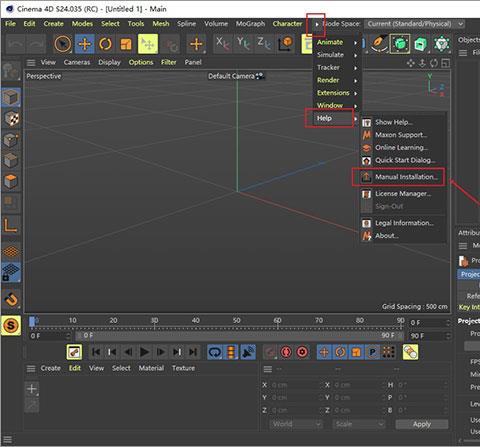Choose Manual Installation from Help menu
The image size is (480, 447).
[x=403, y=177]
